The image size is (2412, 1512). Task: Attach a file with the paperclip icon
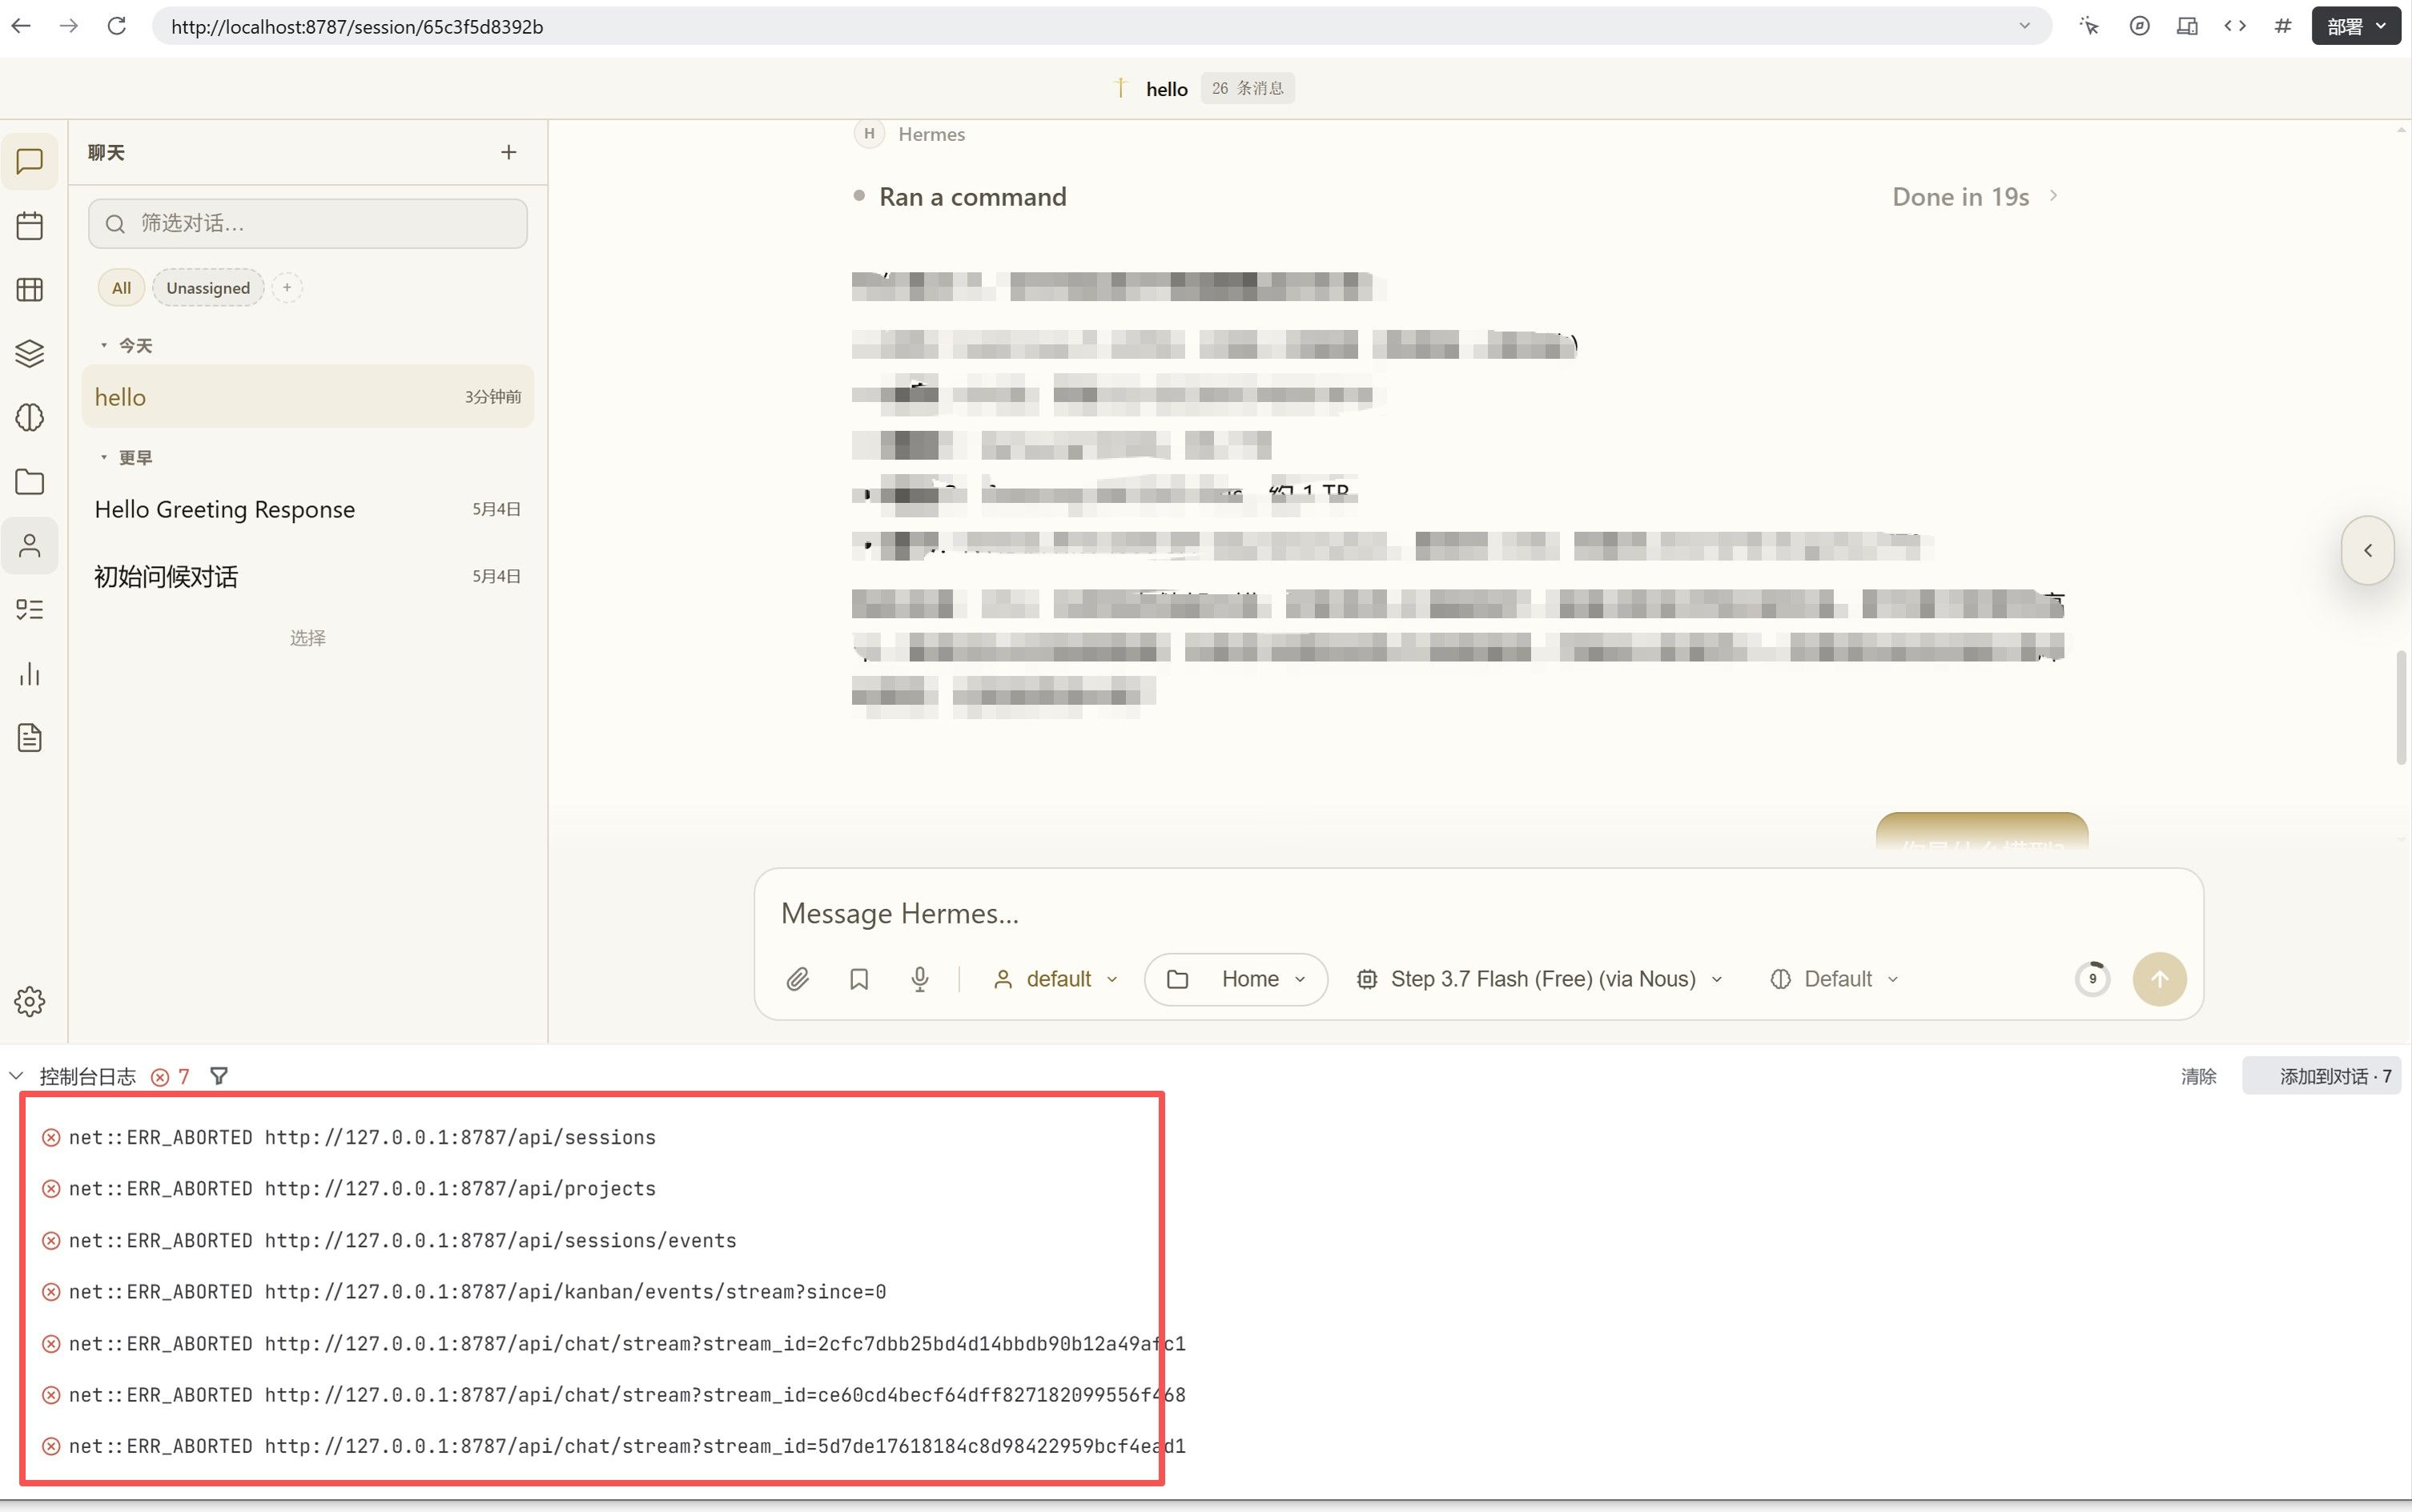797,979
